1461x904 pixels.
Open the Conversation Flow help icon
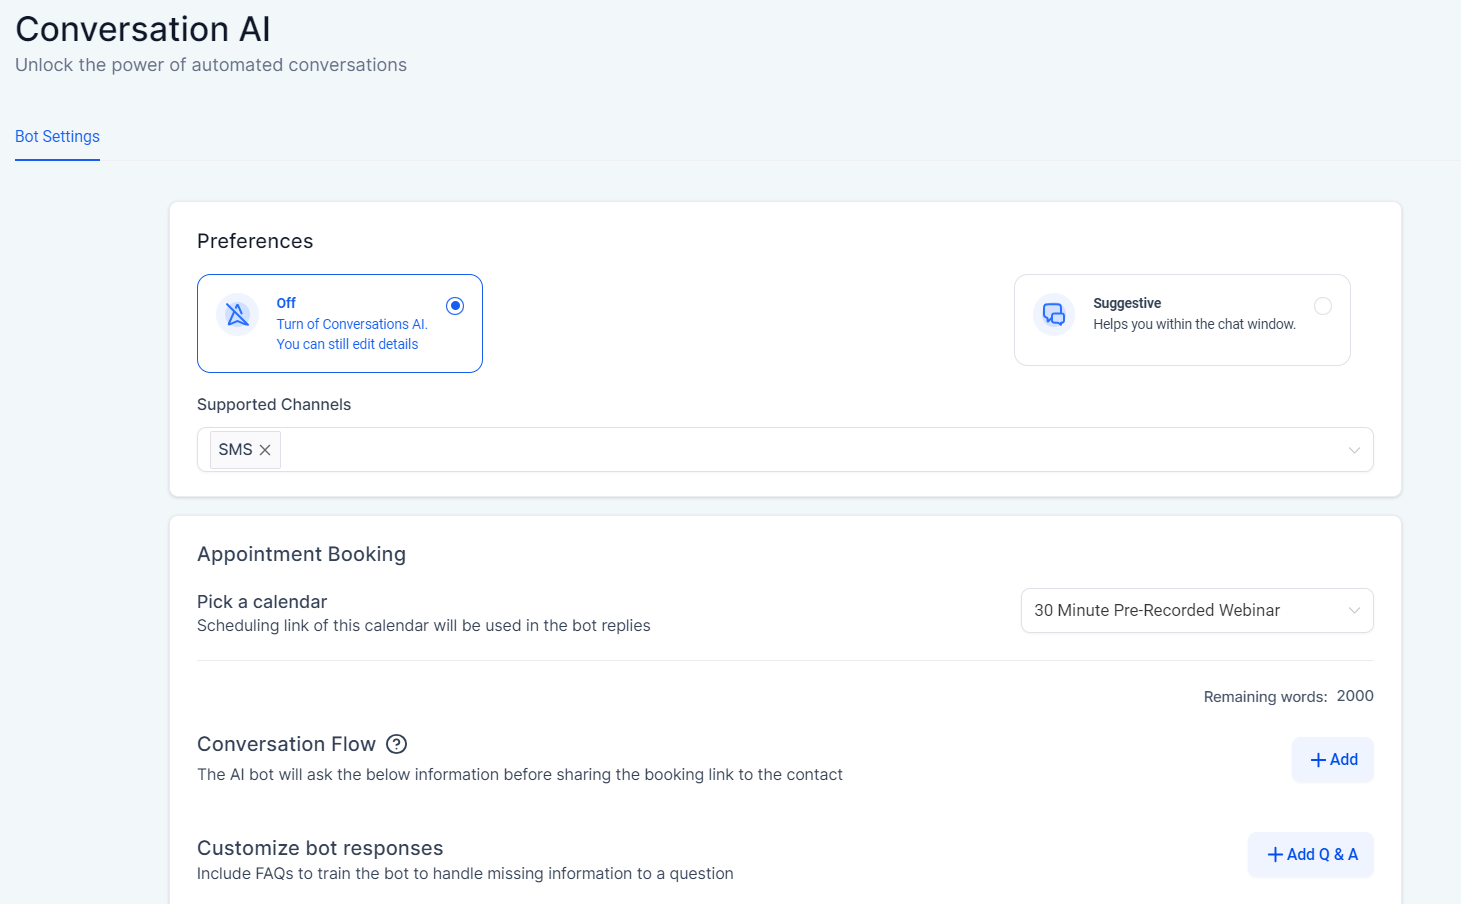(396, 744)
